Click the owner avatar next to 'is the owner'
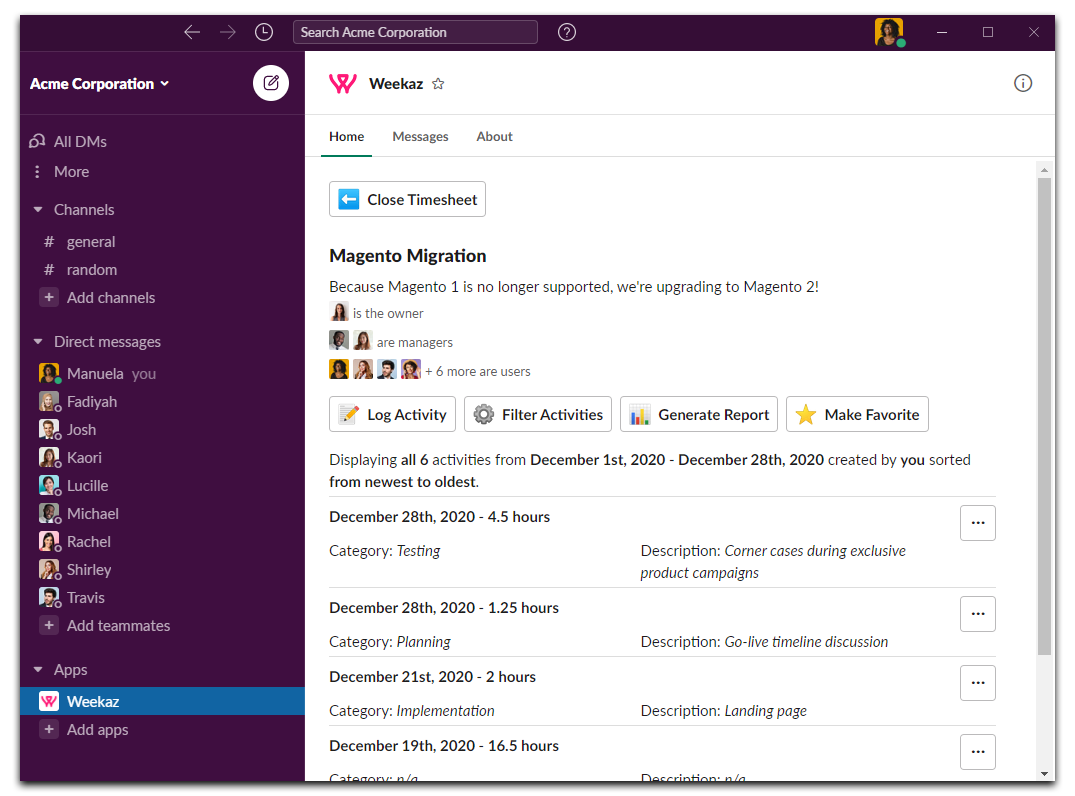Viewport: 1075px width, 796px height. pyautogui.click(x=339, y=312)
